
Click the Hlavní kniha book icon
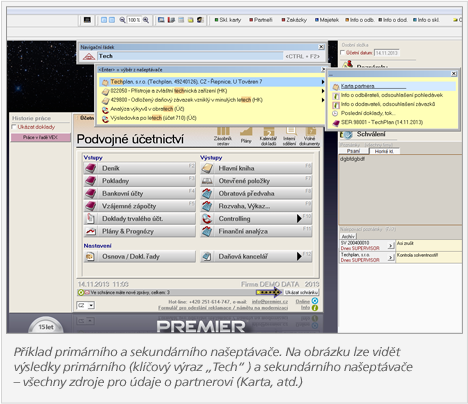207,168
